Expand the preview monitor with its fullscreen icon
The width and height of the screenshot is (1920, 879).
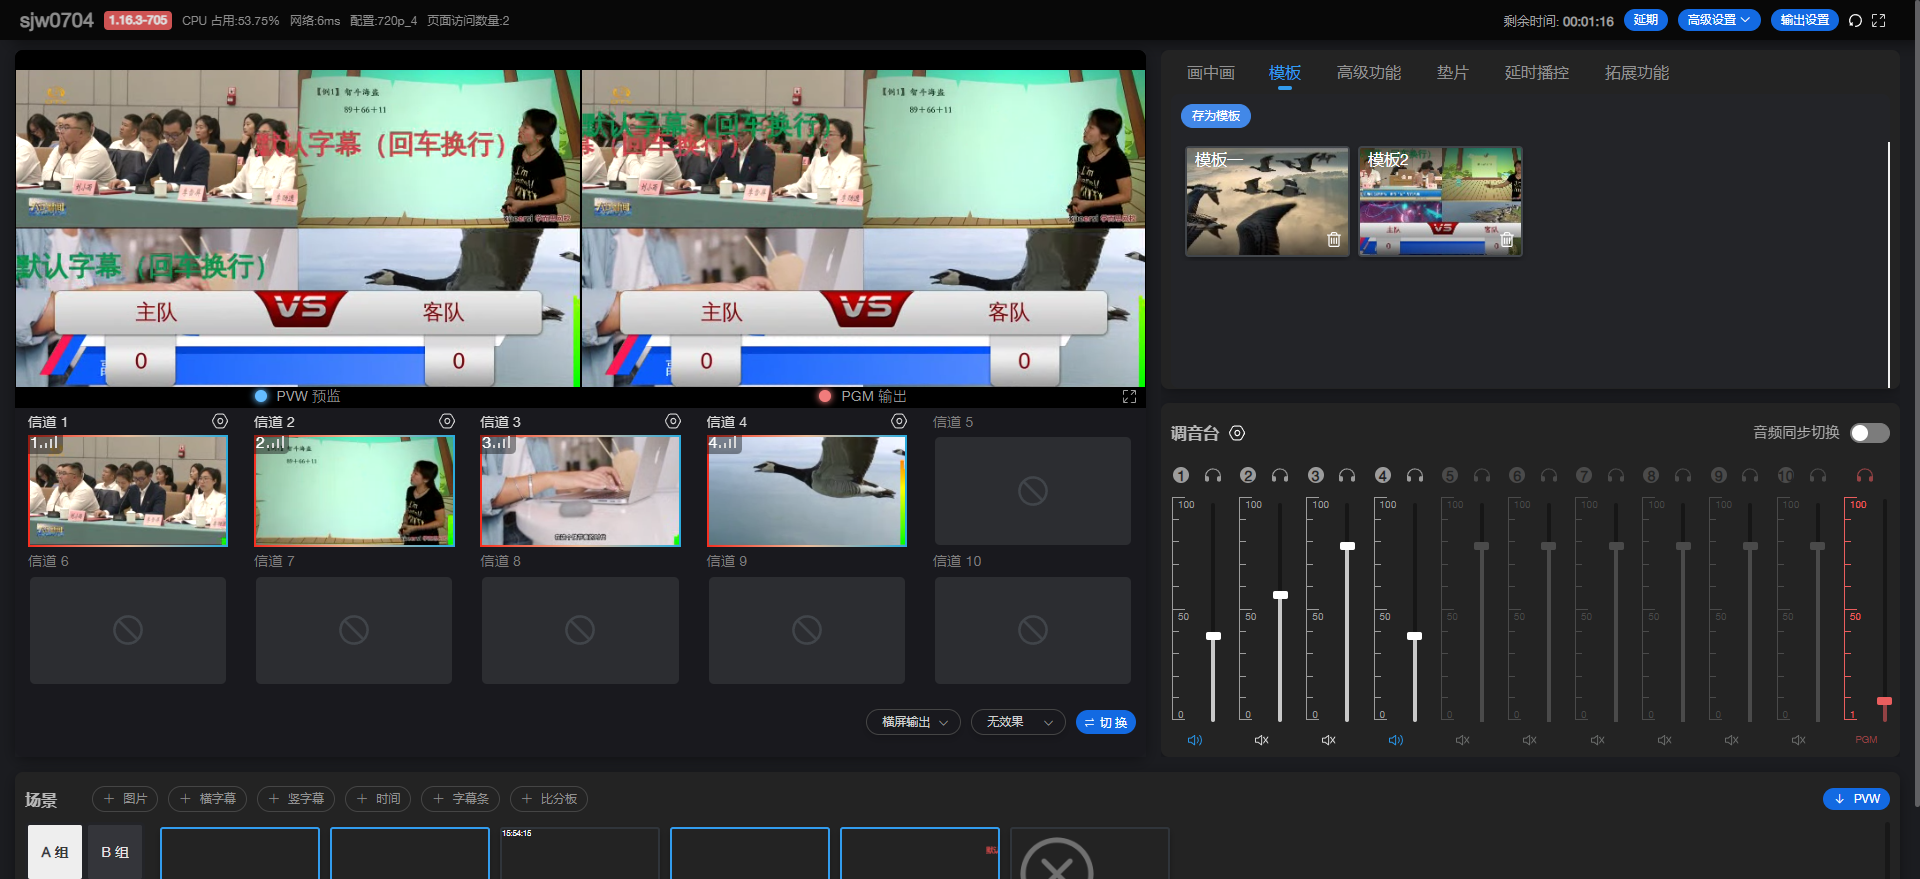(x=1129, y=397)
